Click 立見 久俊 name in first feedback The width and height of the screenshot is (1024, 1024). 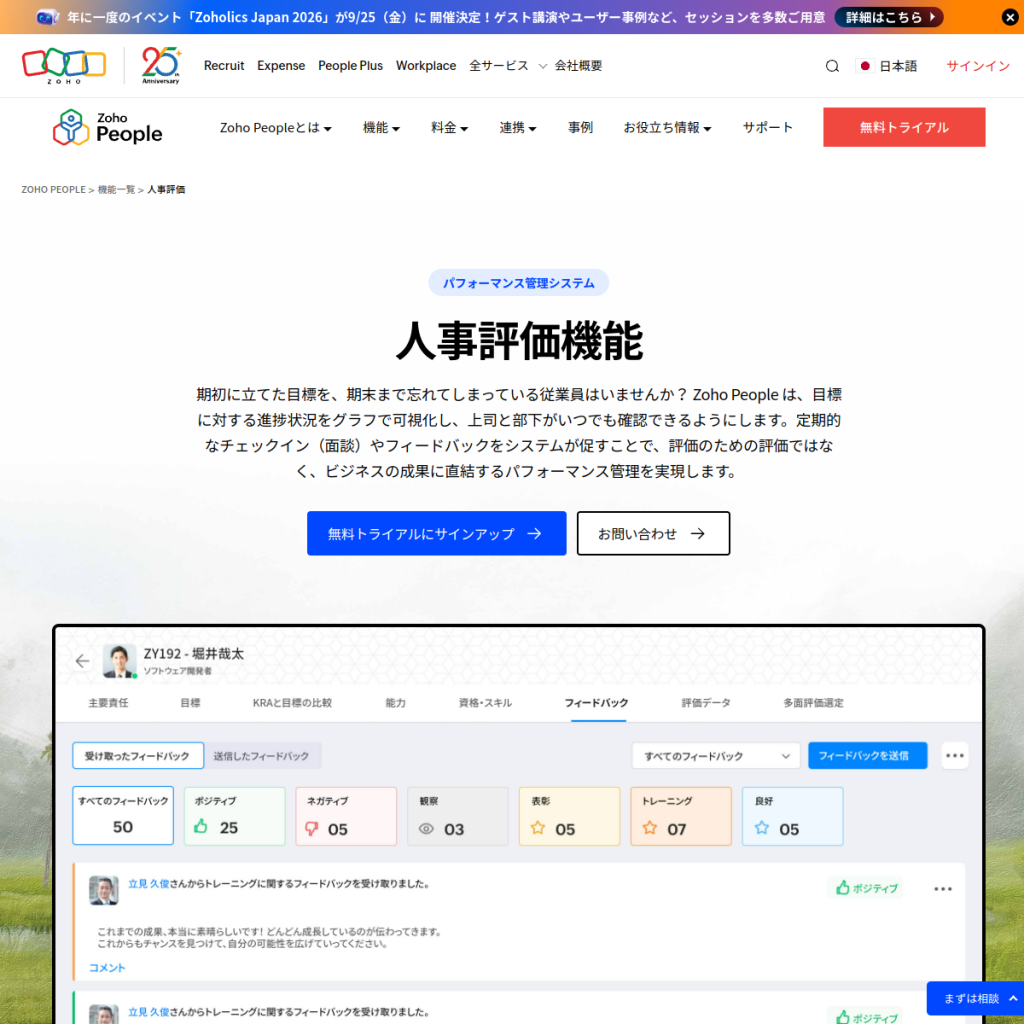(x=148, y=884)
